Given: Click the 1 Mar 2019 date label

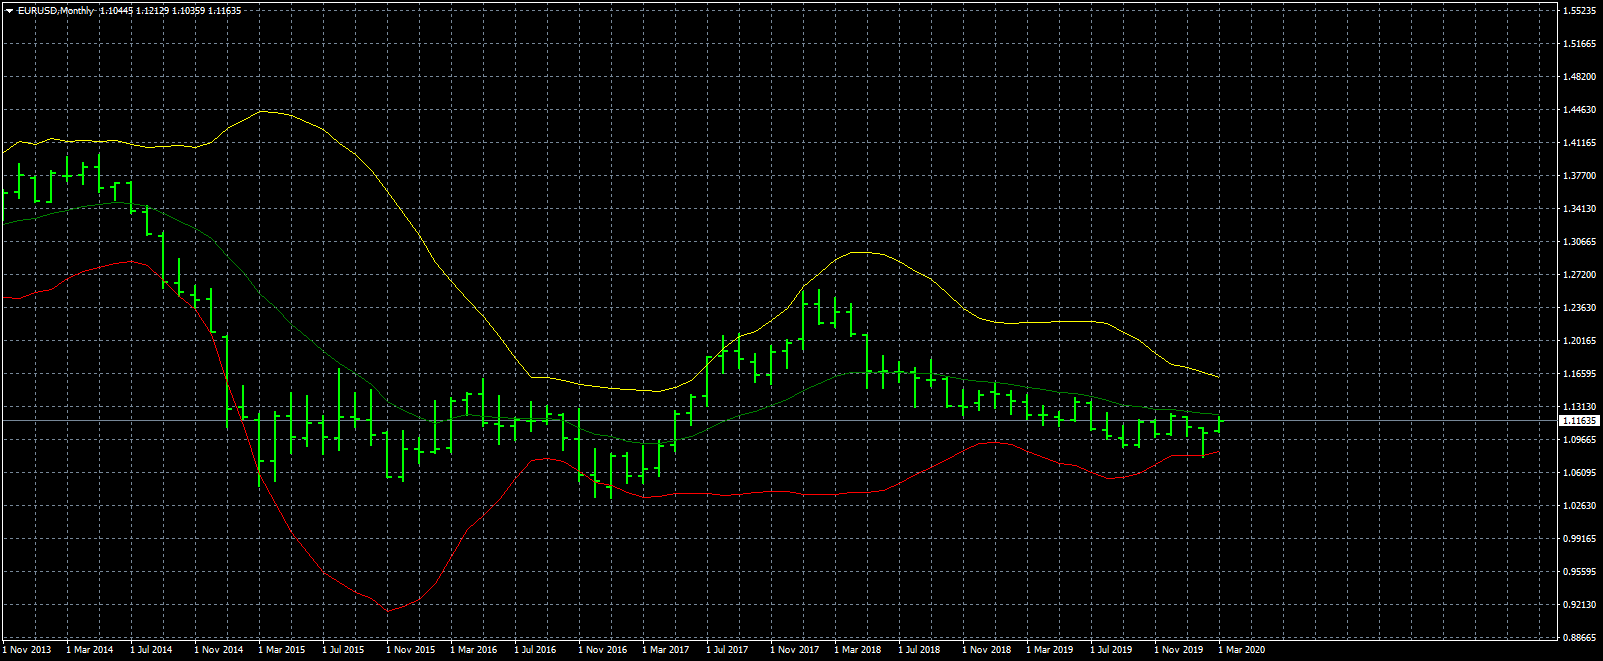Looking at the screenshot, I should (x=1050, y=650).
